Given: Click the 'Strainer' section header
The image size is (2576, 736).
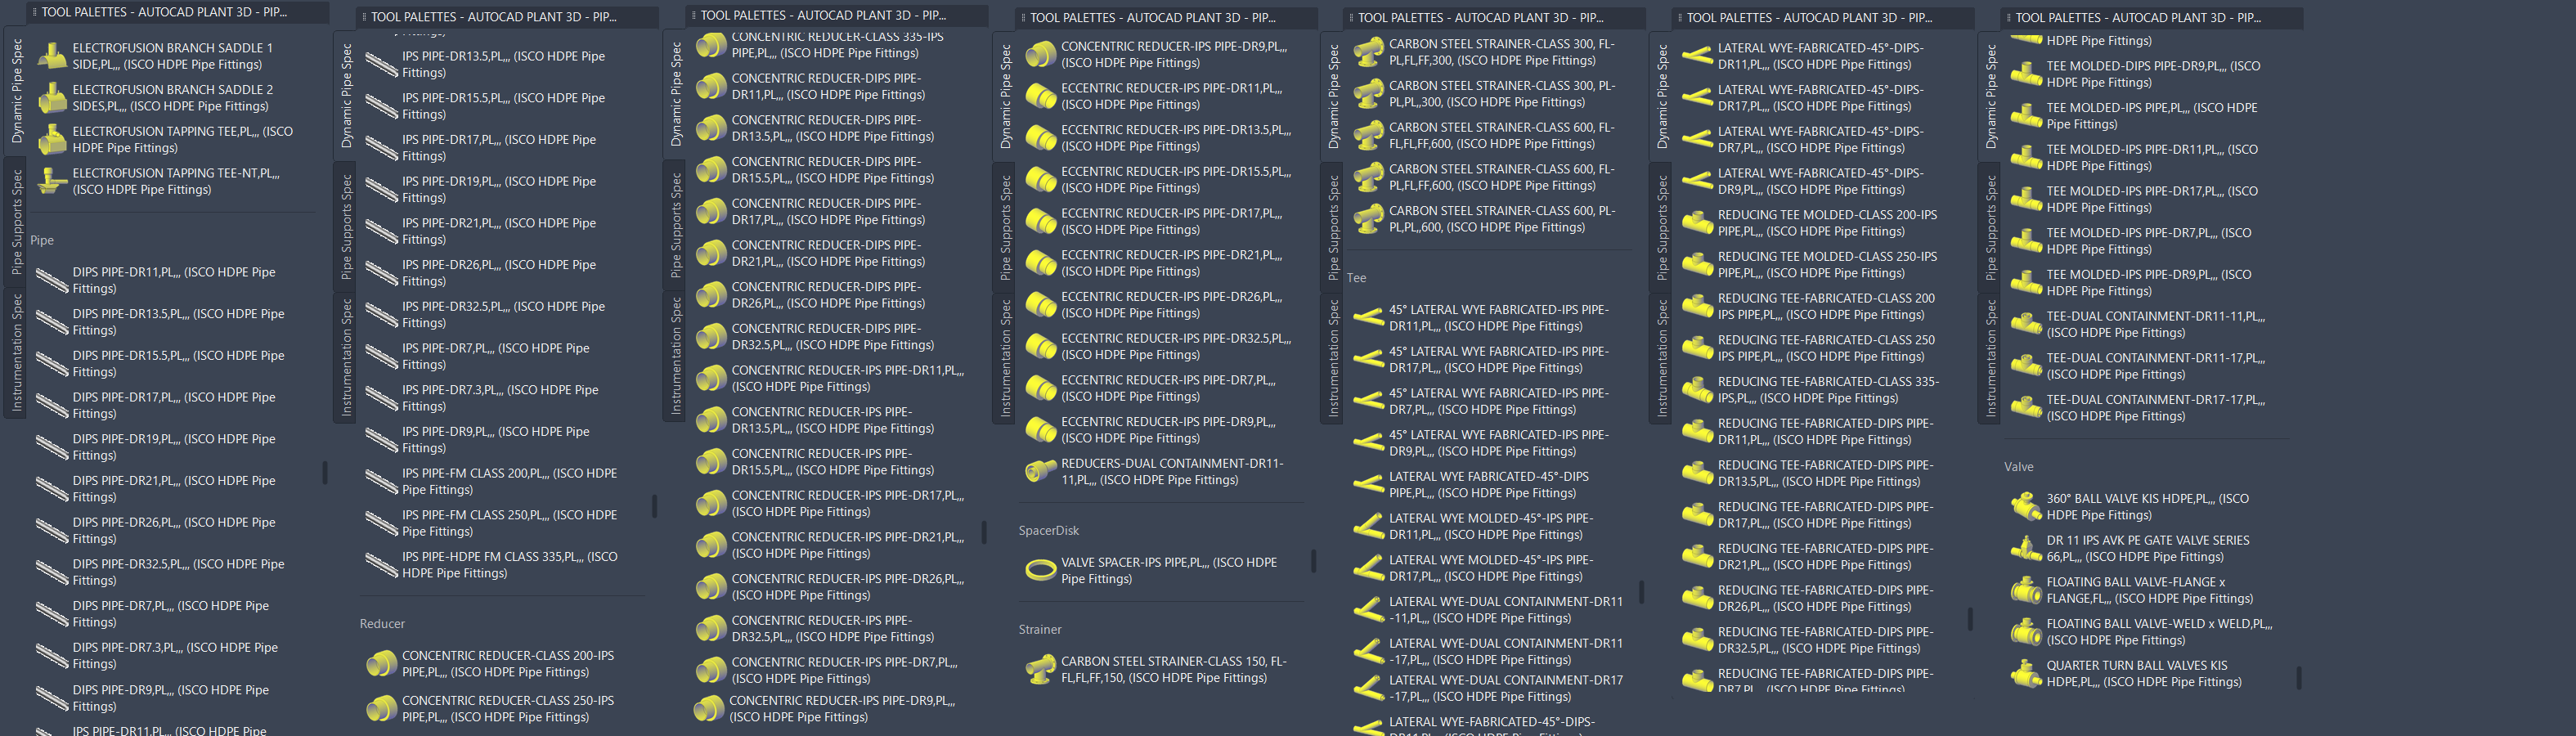Looking at the screenshot, I should click(x=1040, y=630).
